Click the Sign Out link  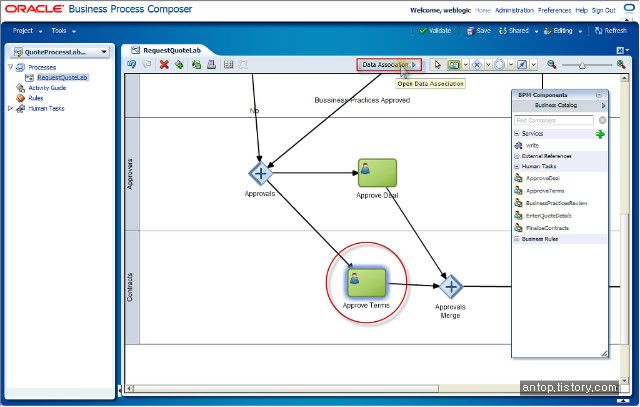(x=604, y=10)
